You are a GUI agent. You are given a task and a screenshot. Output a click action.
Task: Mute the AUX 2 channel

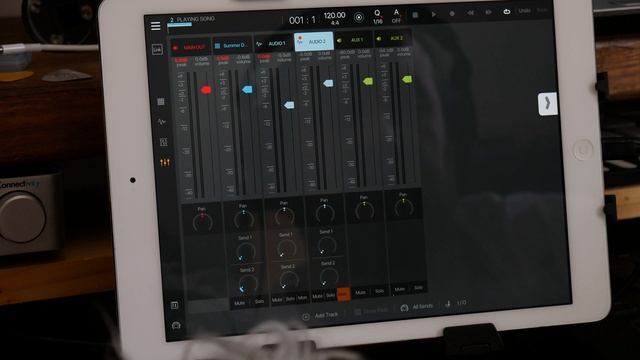pyautogui.click(x=400, y=289)
